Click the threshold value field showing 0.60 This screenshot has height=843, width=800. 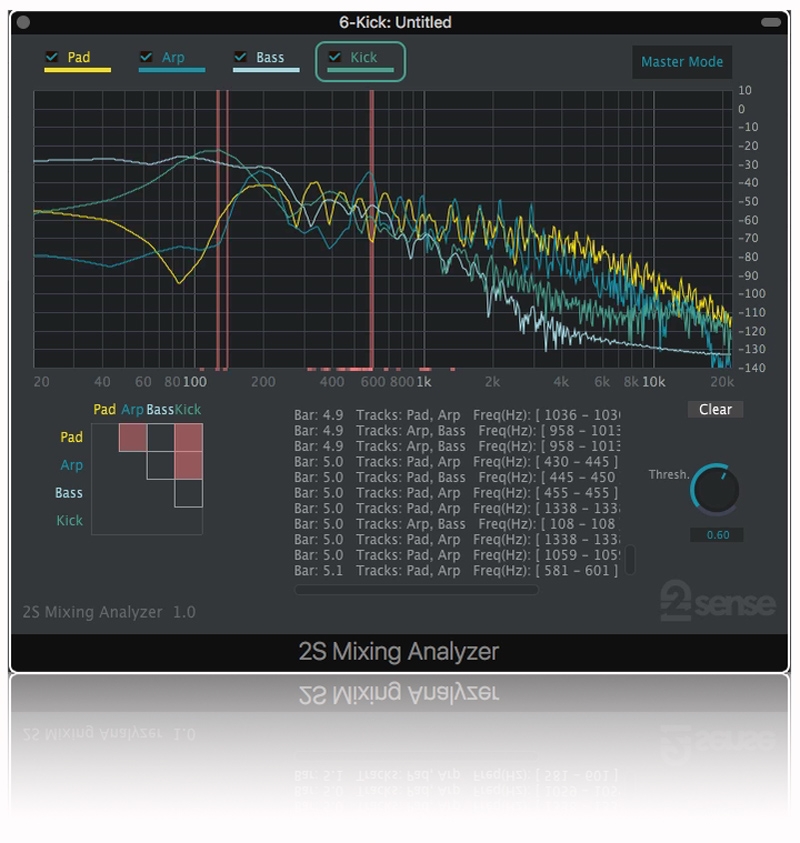[717, 535]
